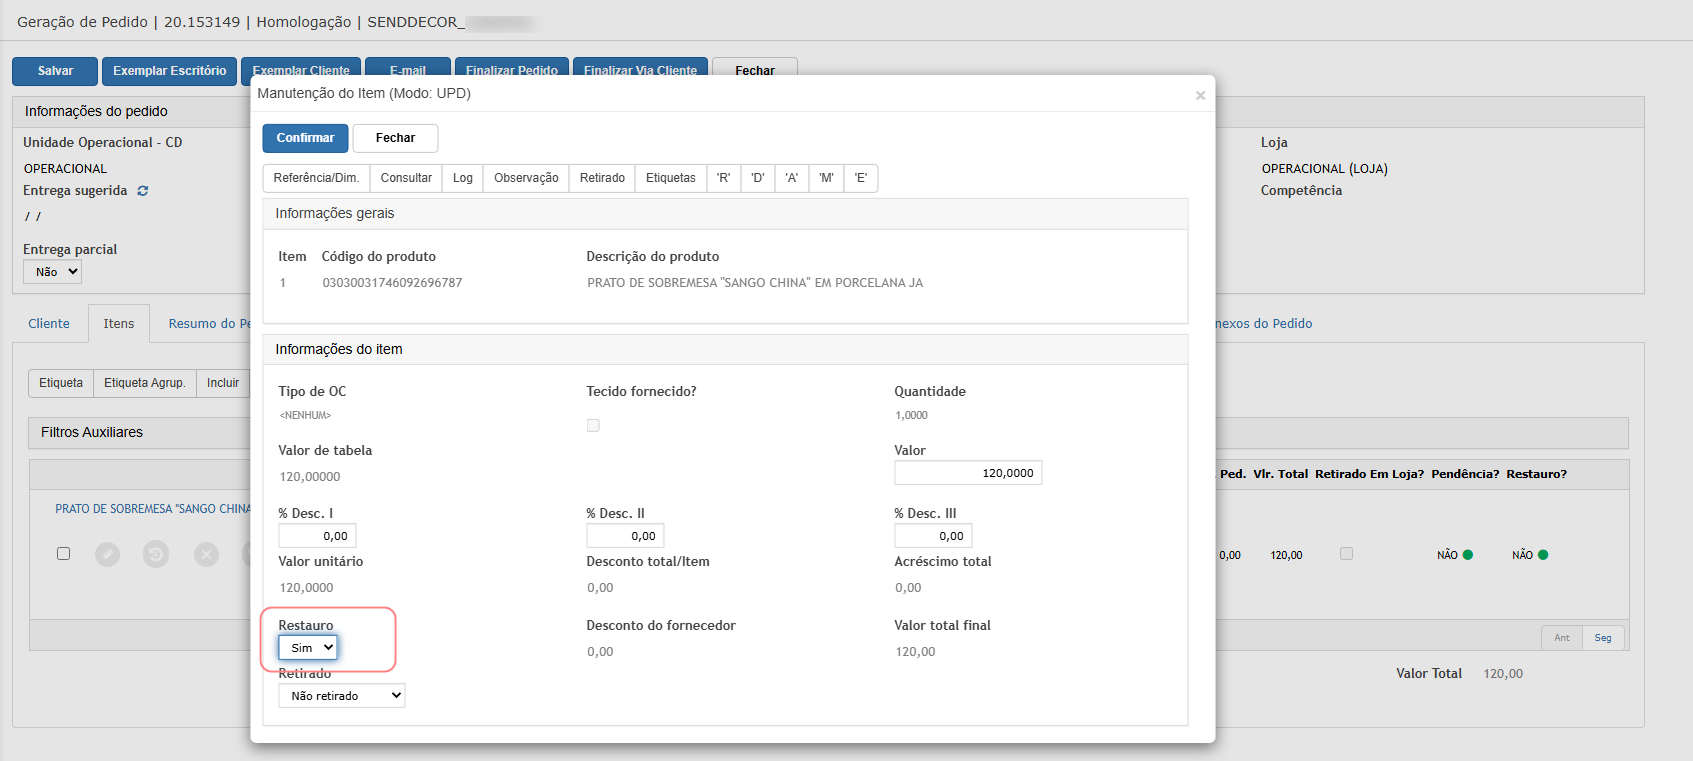Toggle the Tecido fornecido checkbox
The height and width of the screenshot is (761, 1693).
pyautogui.click(x=593, y=426)
